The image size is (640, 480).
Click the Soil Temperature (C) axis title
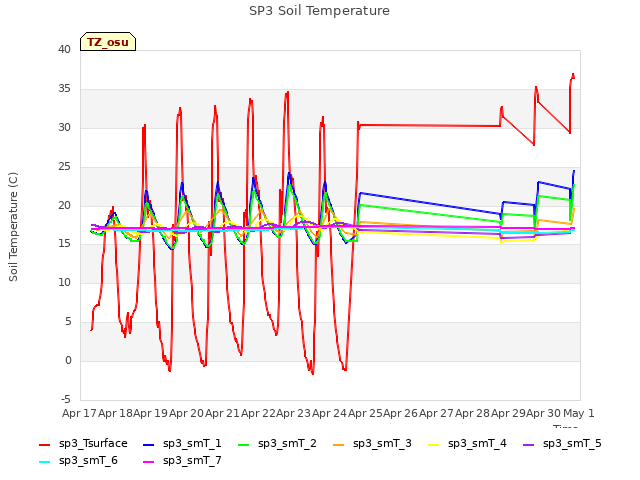click(13, 227)
